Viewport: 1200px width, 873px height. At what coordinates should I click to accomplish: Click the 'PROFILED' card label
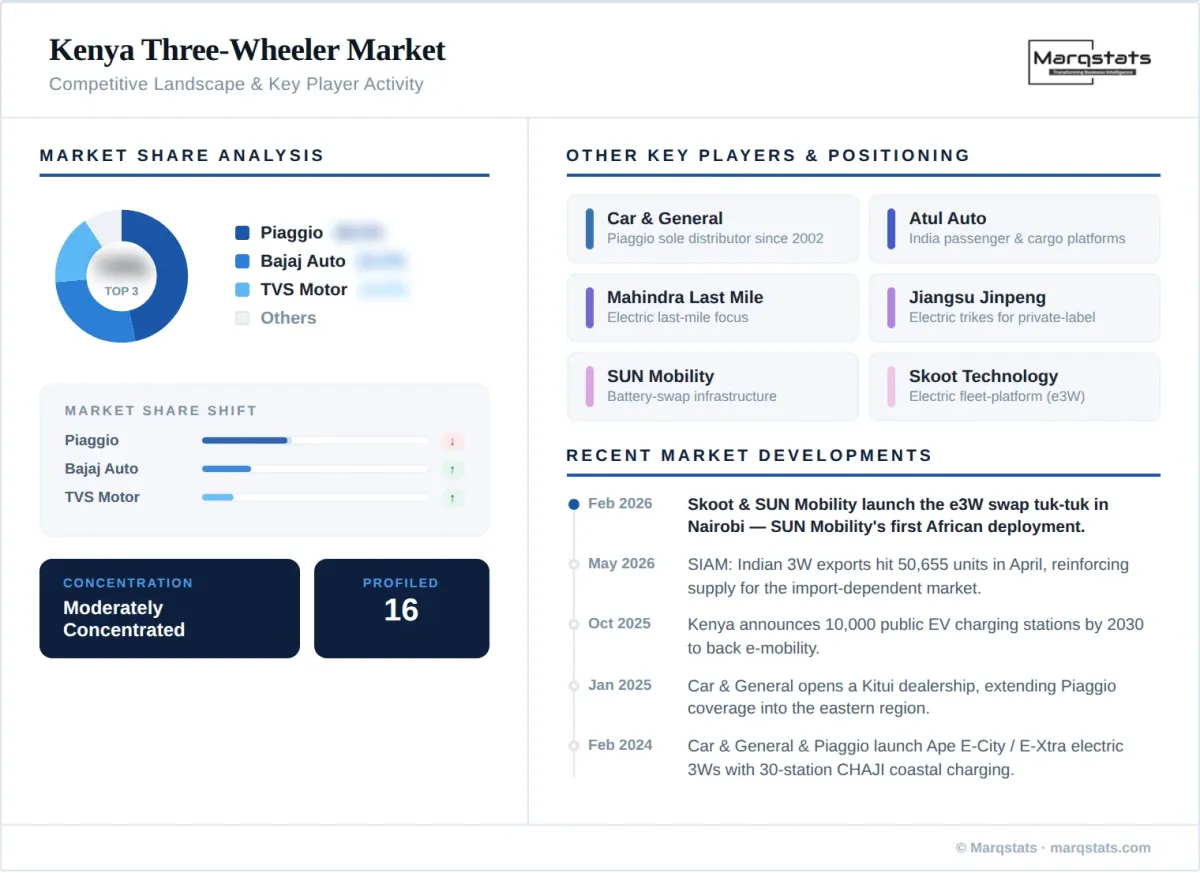[401, 583]
